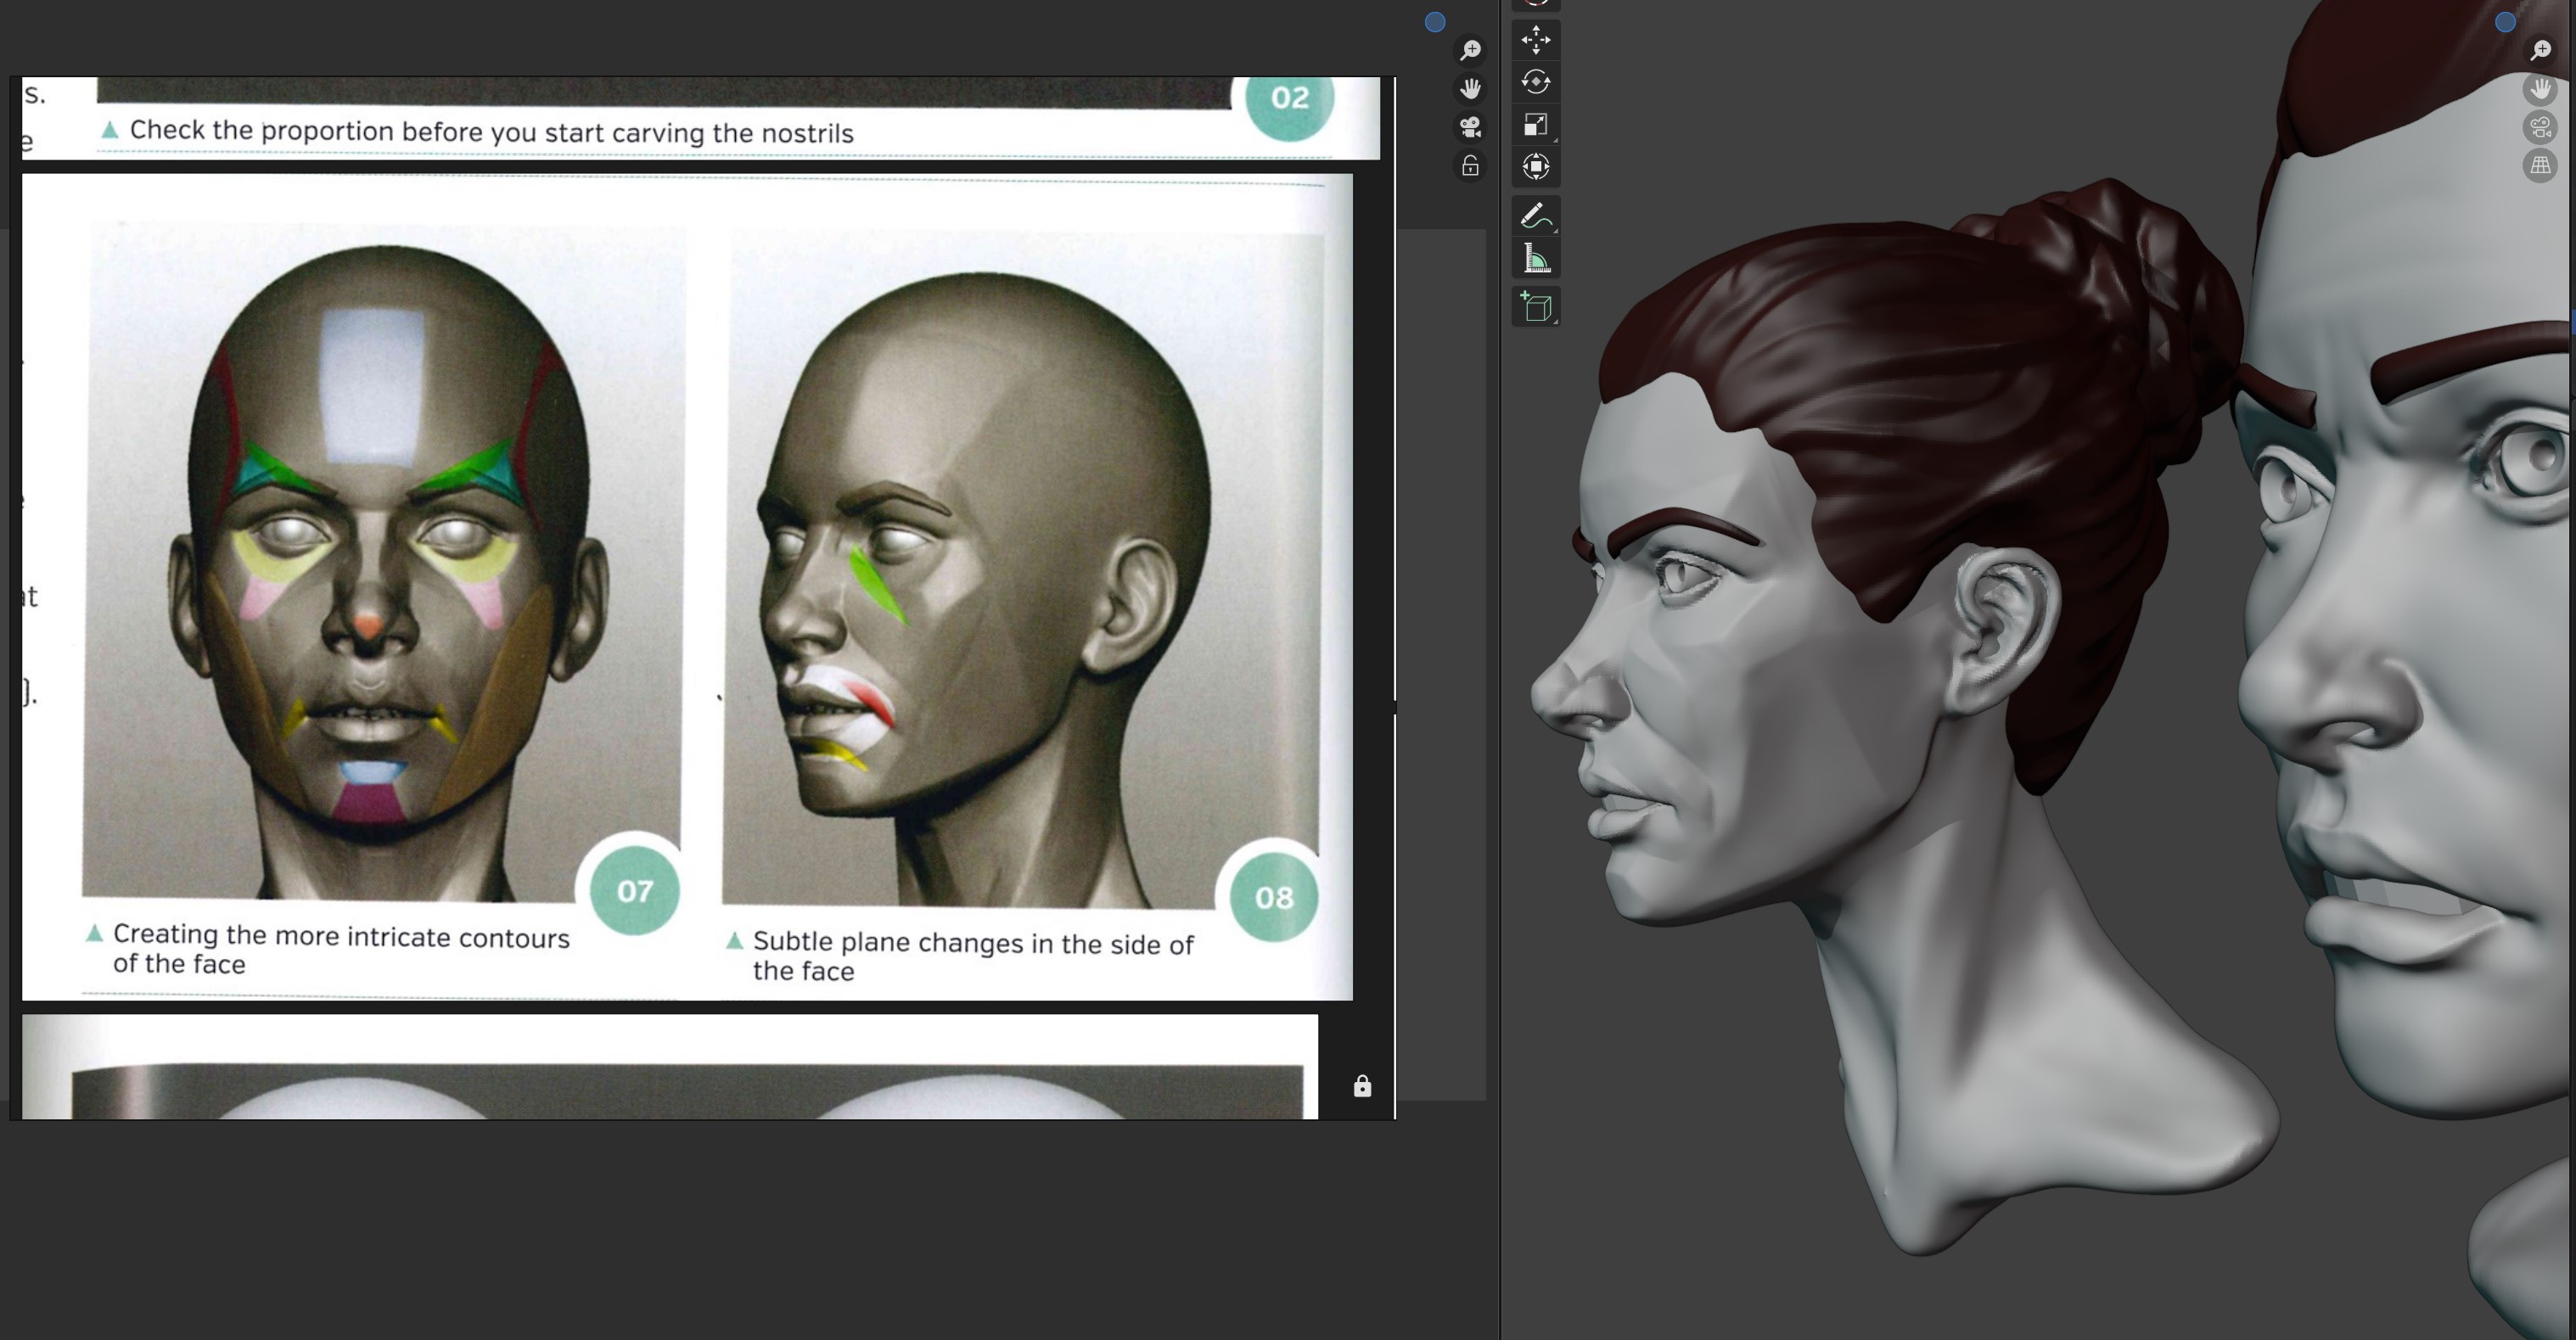2576x1340 pixels.
Task: Toggle camera view in right sculpt viewport
Action: [2540, 127]
